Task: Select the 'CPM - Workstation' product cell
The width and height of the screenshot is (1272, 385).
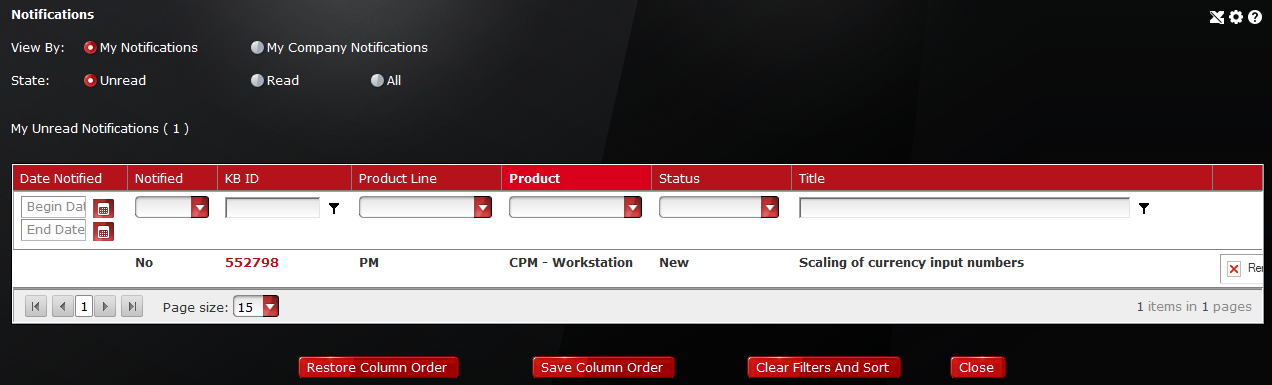Action: click(x=571, y=263)
